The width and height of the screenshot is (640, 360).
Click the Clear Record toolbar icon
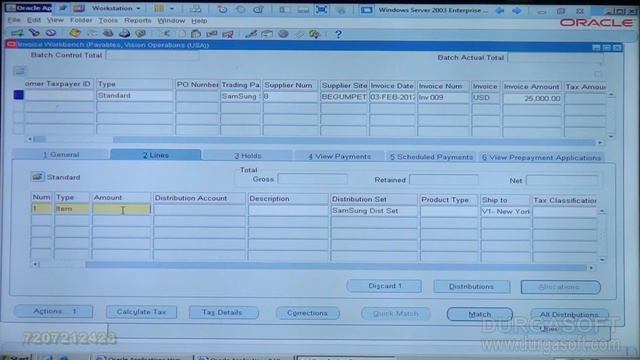[212, 33]
